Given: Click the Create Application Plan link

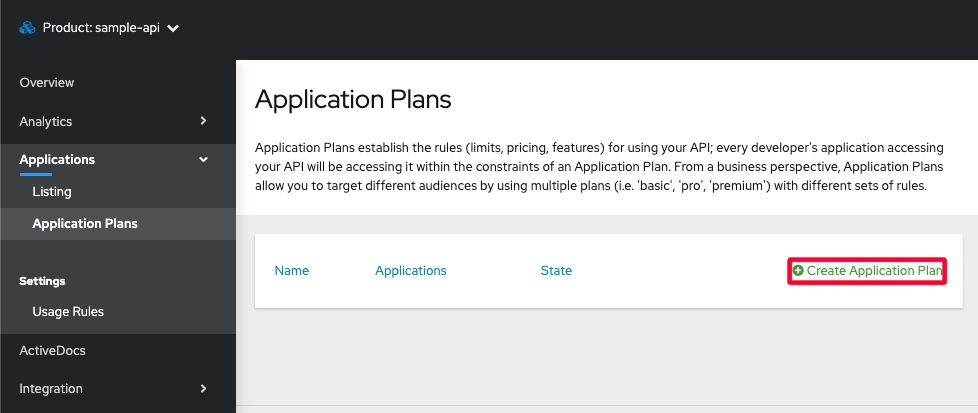Looking at the screenshot, I should 874,271.
